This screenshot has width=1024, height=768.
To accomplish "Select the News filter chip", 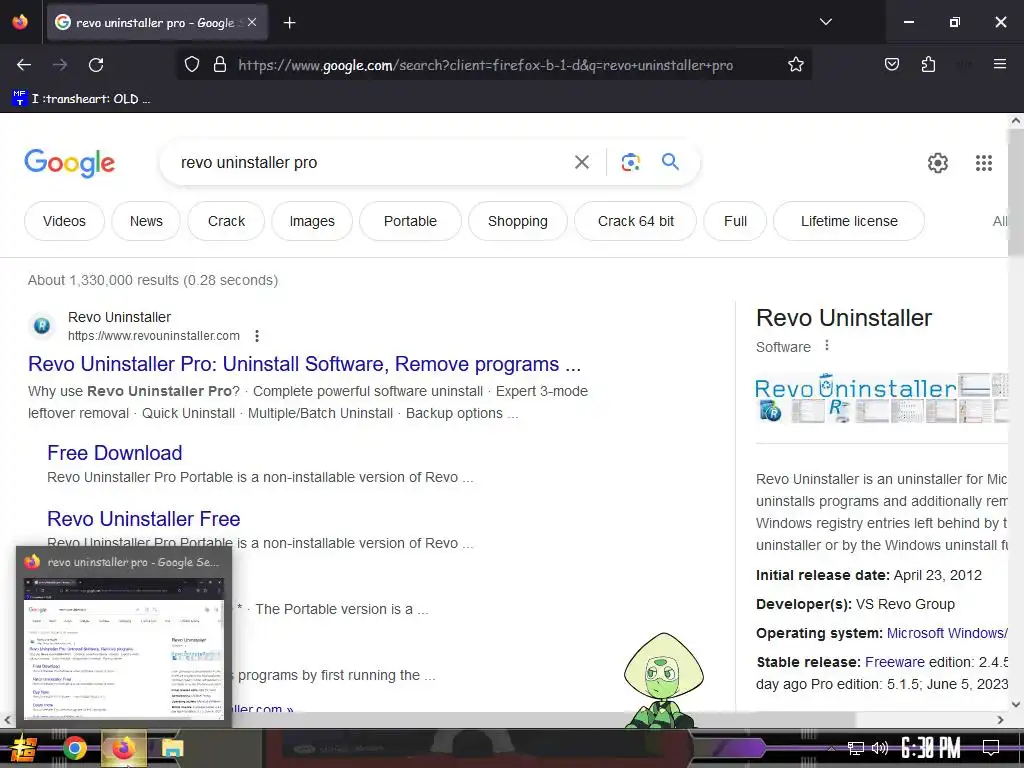I will (x=146, y=221).
